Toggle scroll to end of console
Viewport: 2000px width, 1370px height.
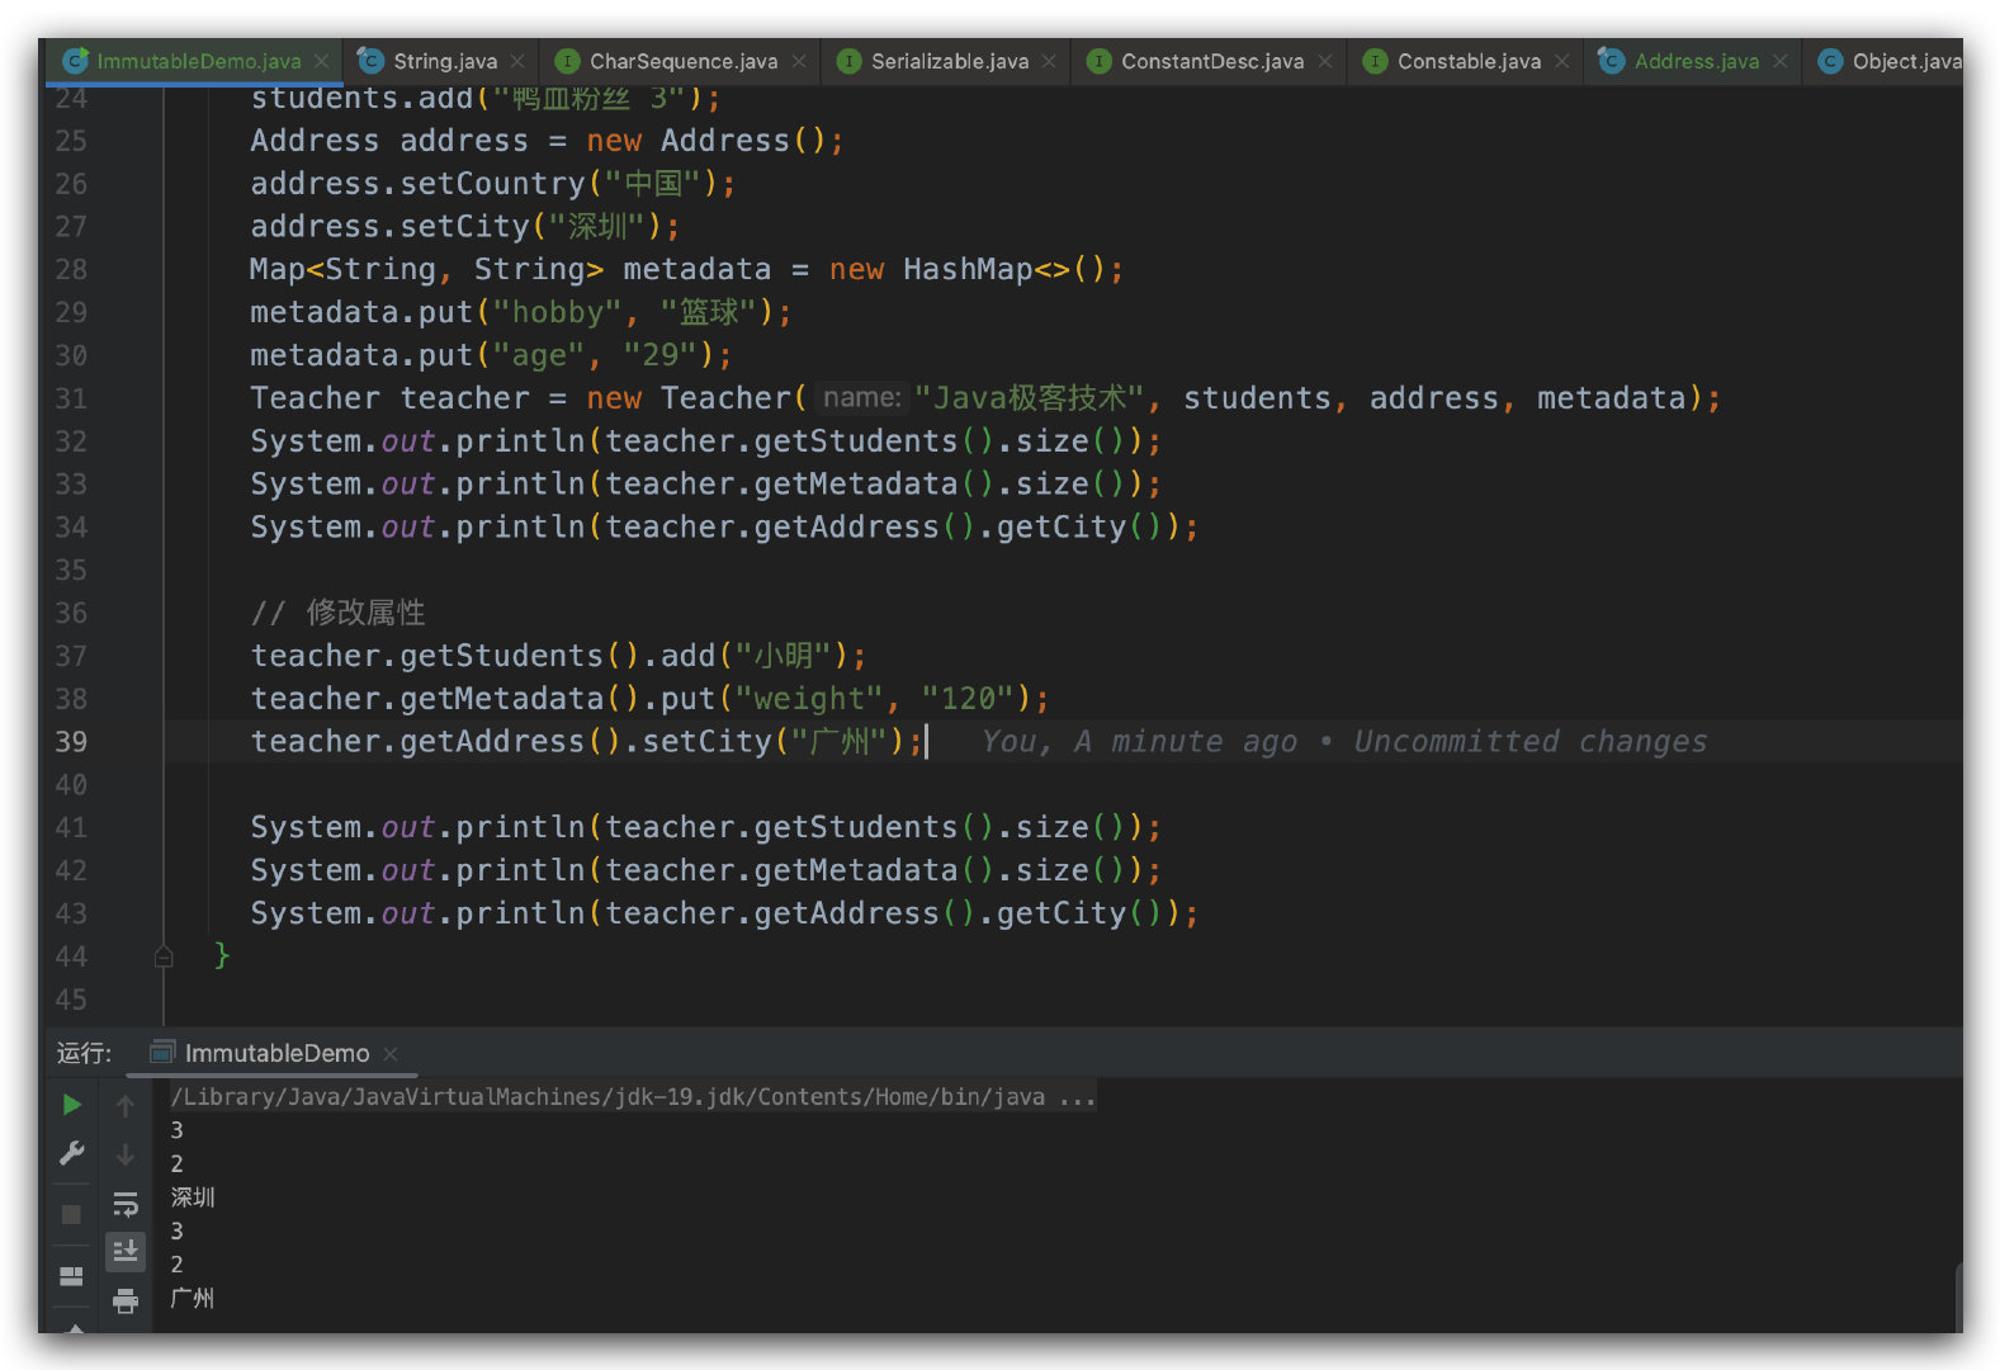tap(125, 1251)
